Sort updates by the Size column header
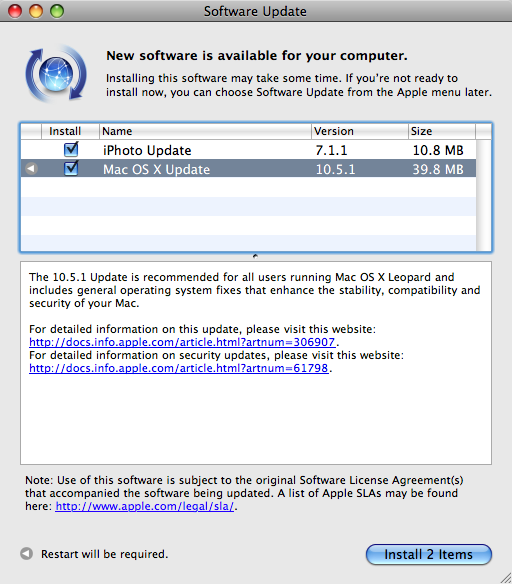The height and width of the screenshot is (584, 512). [442, 131]
